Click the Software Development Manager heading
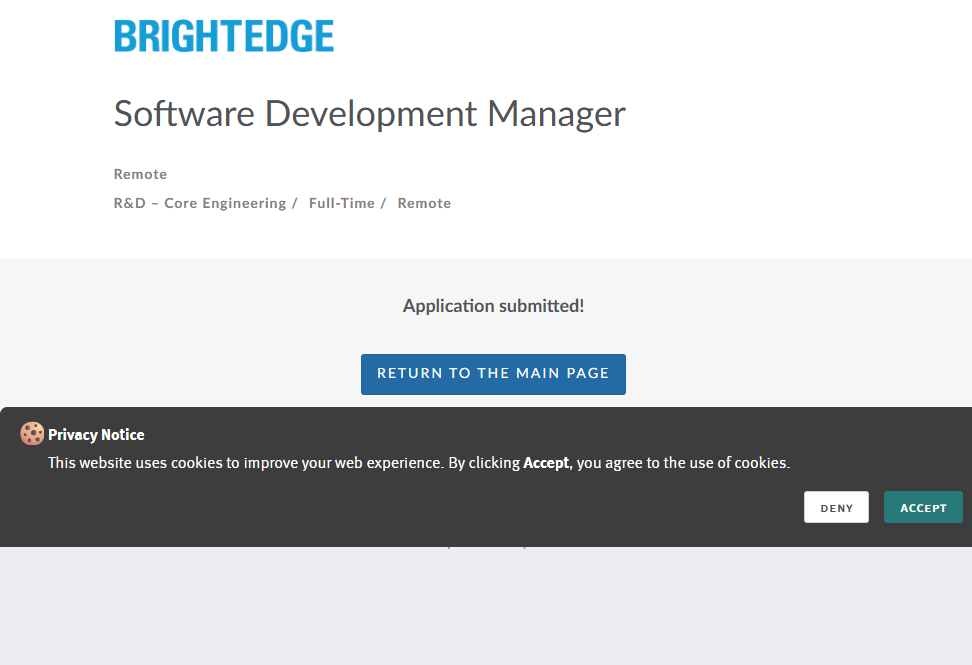The image size is (972, 665). click(x=369, y=114)
